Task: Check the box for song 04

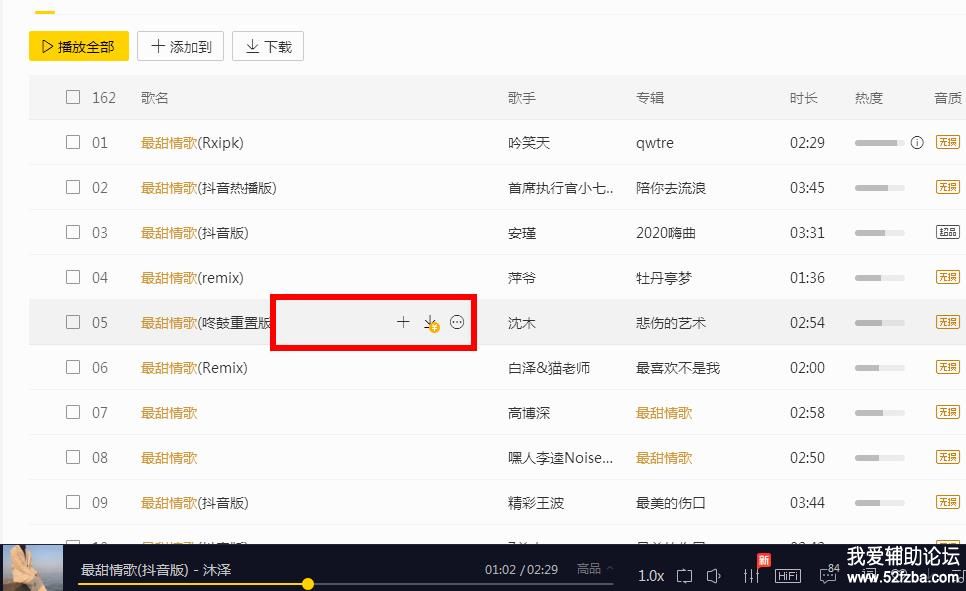Action: click(x=73, y=277)
